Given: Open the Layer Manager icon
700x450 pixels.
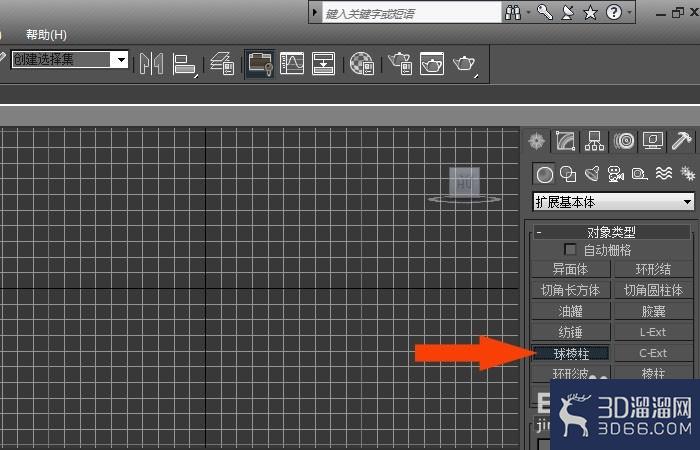Looking at the screenshot, I should click(222, 63).
